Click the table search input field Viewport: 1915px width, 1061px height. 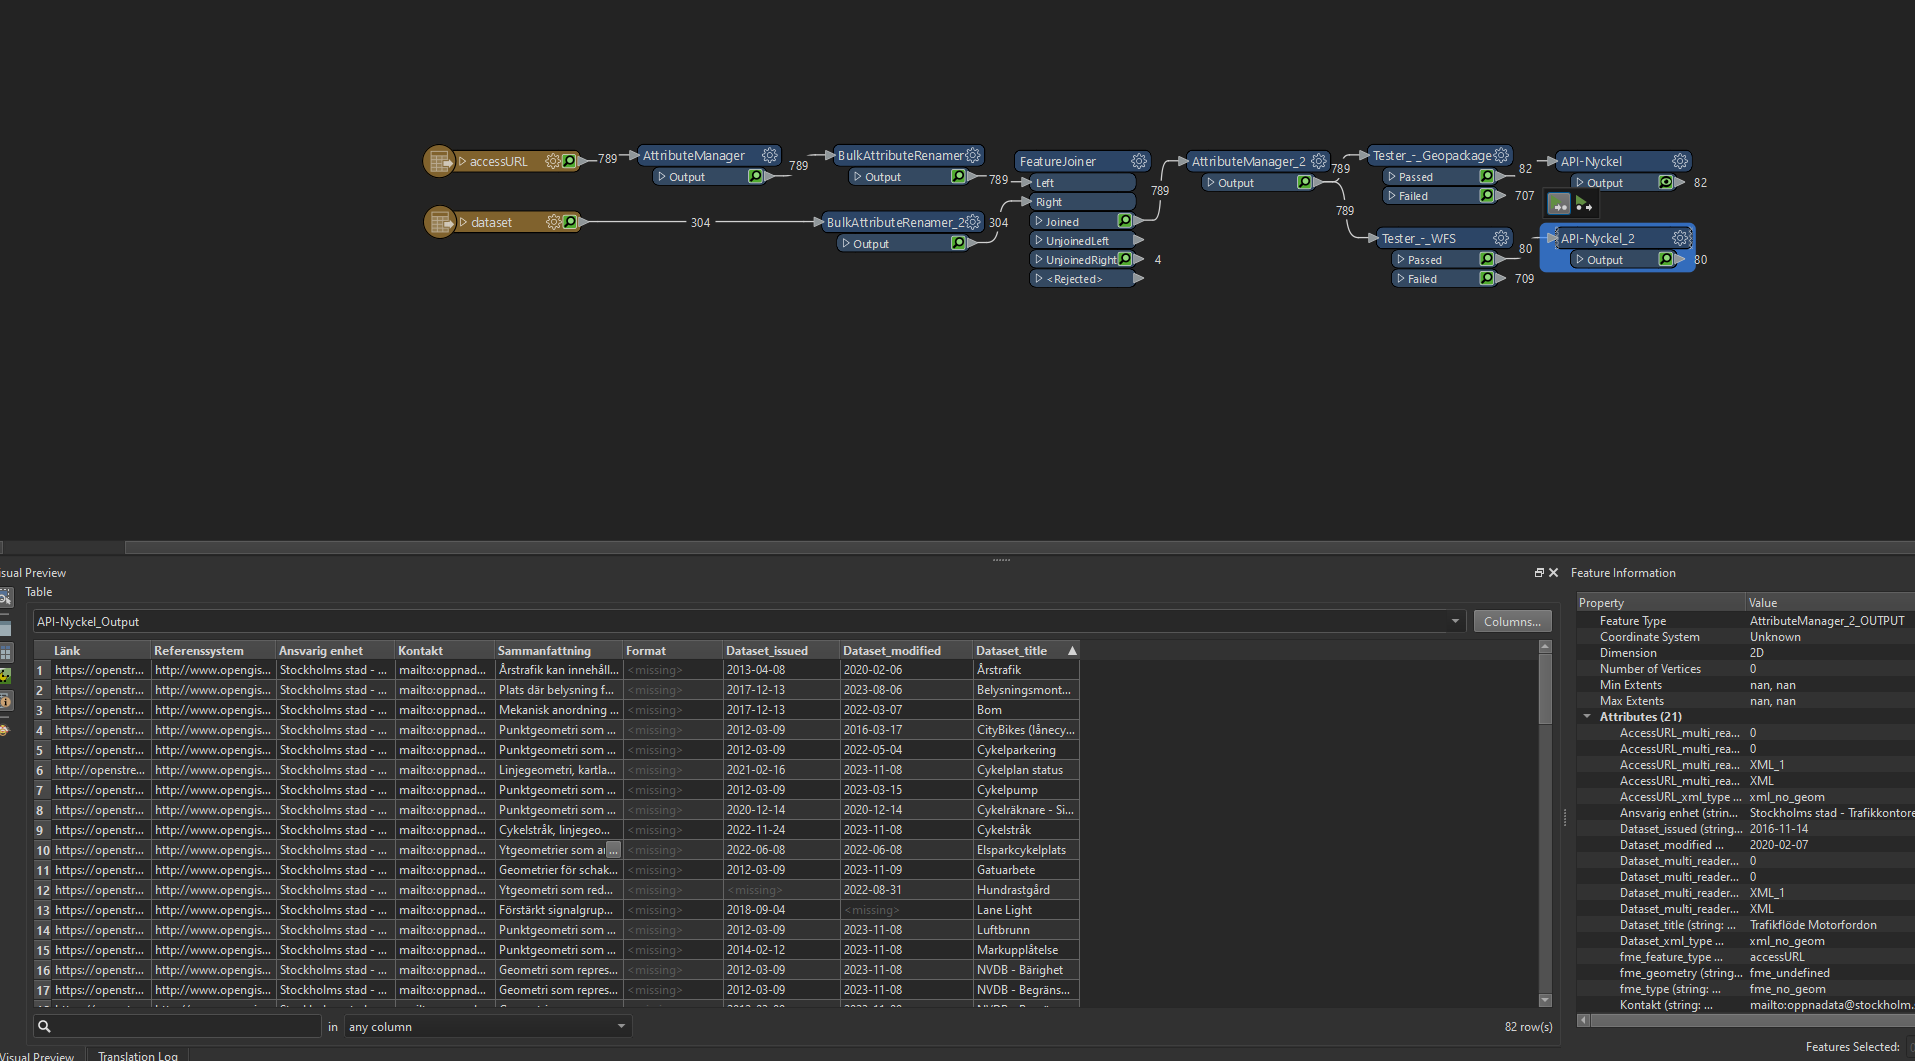[185, 1026]
